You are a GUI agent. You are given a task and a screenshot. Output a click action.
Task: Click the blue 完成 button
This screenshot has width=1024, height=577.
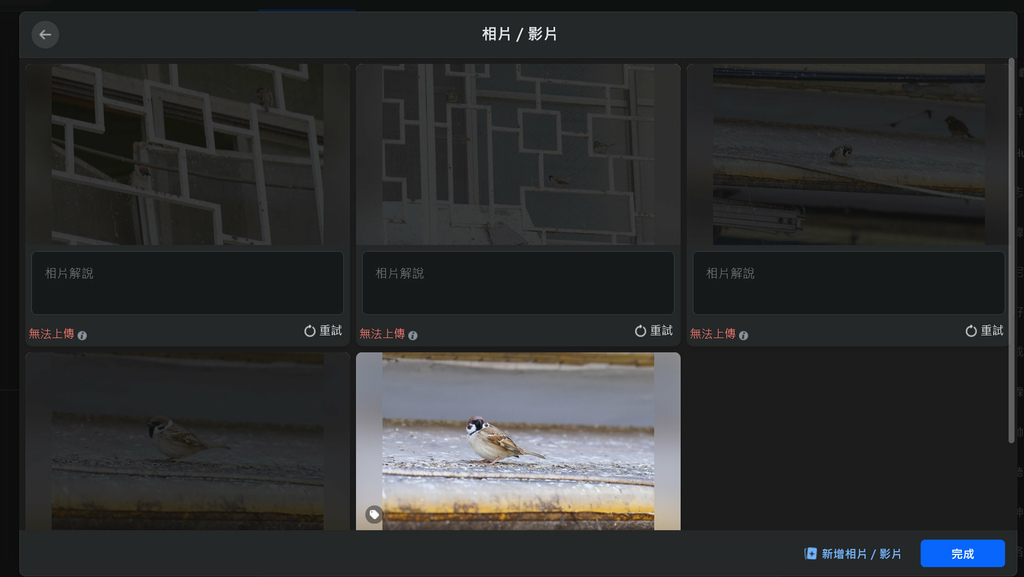(x=963, y=554)
